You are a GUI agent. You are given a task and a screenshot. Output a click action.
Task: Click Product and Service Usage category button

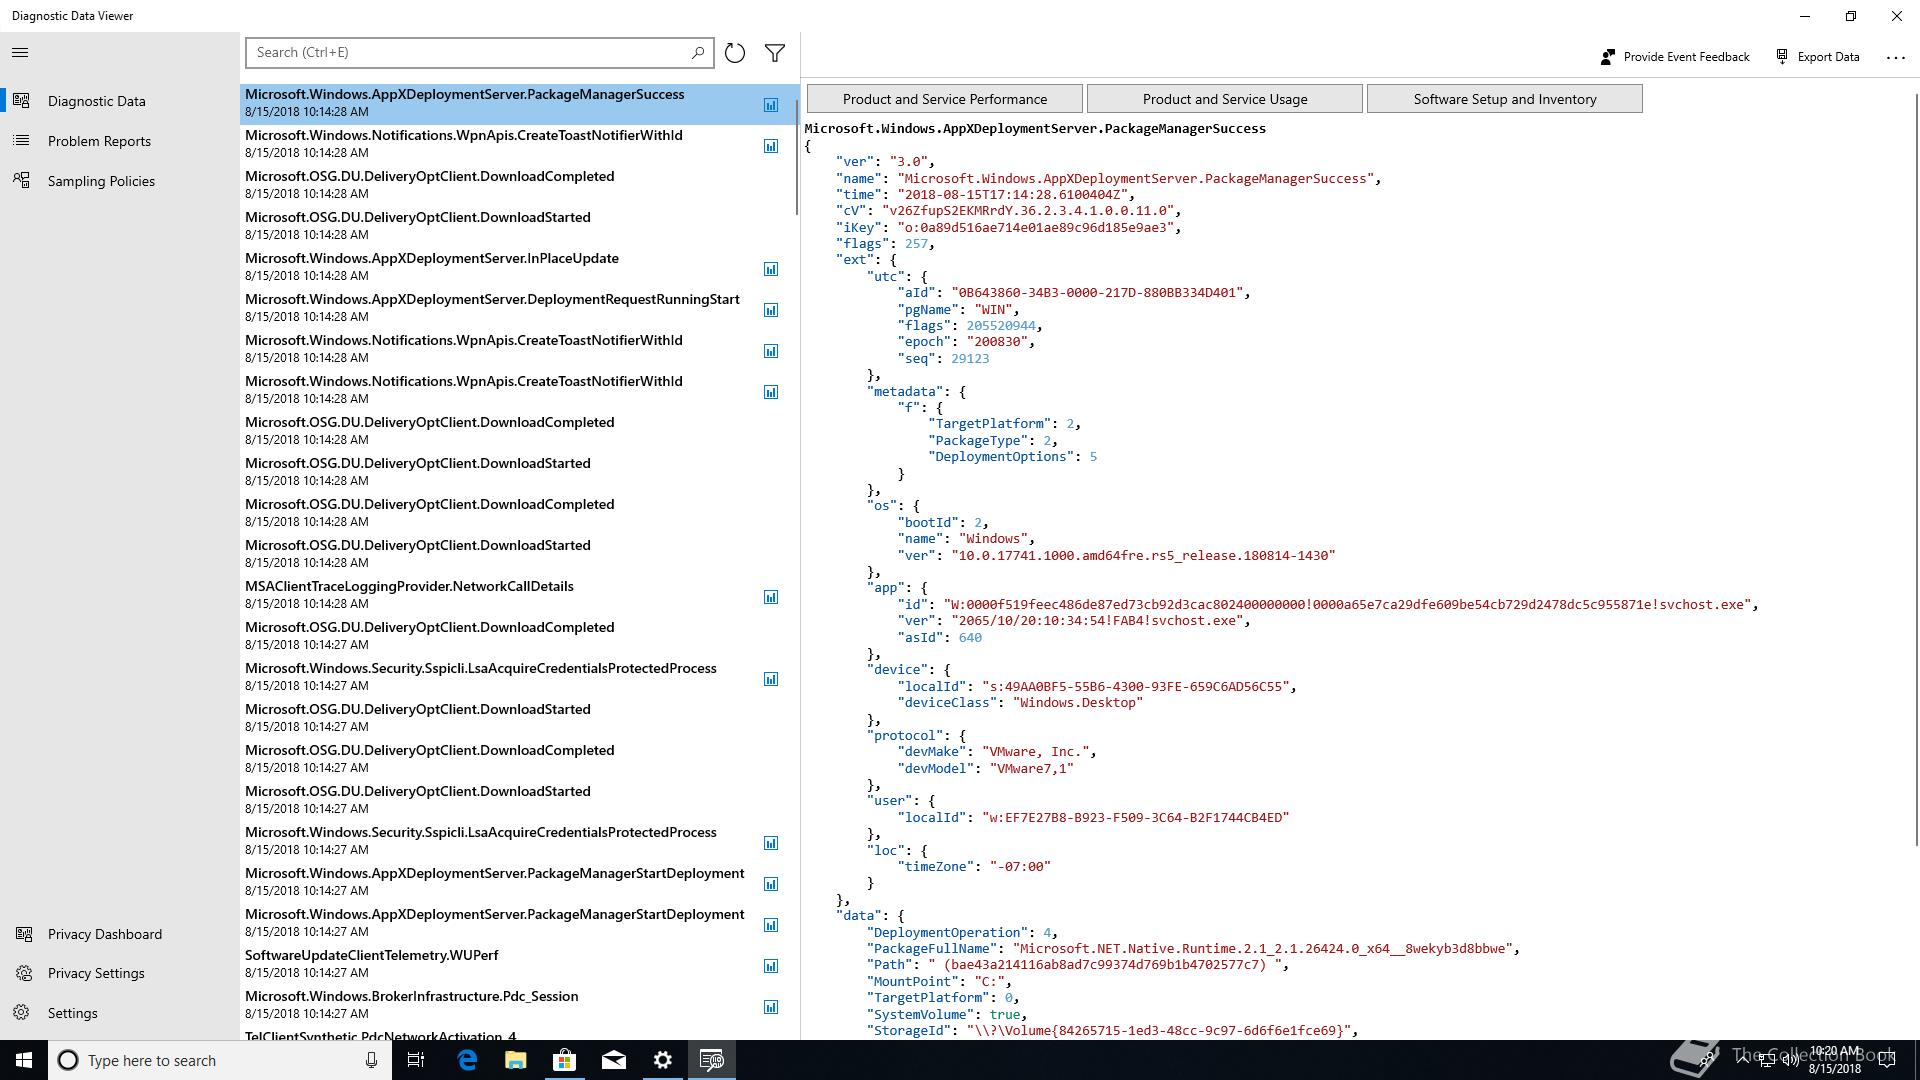1225,99
